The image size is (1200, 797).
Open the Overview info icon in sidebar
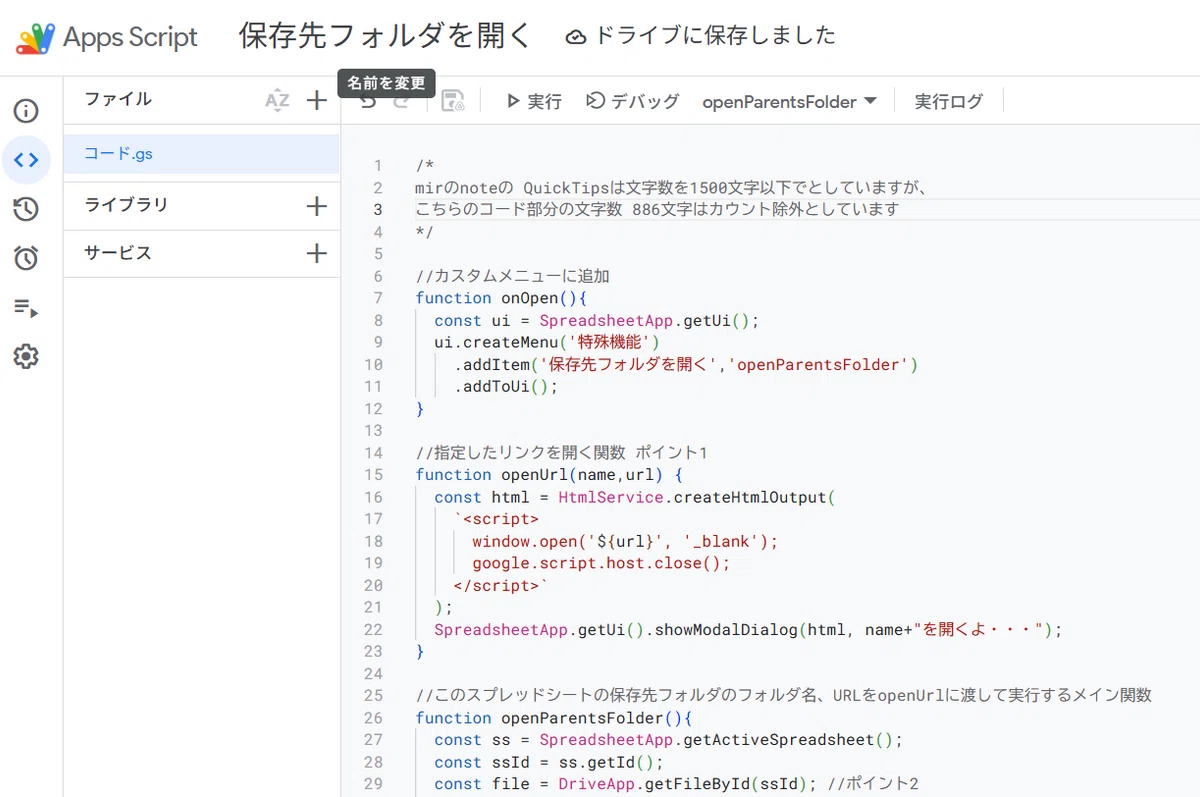26,110
